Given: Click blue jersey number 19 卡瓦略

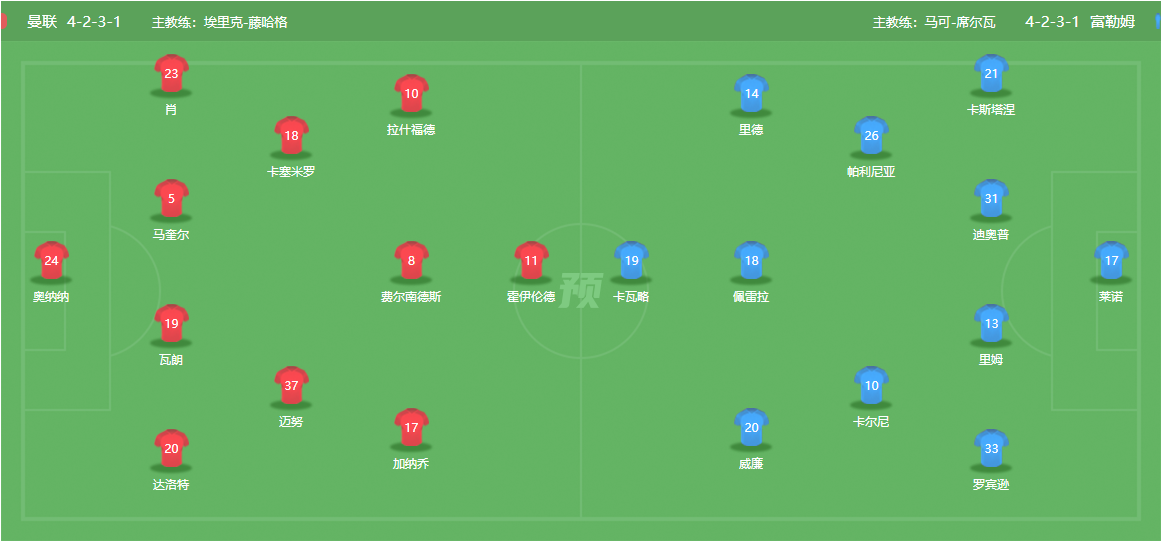Looking at the screenshot, I should pyautogui.click(x=631, y=261).
